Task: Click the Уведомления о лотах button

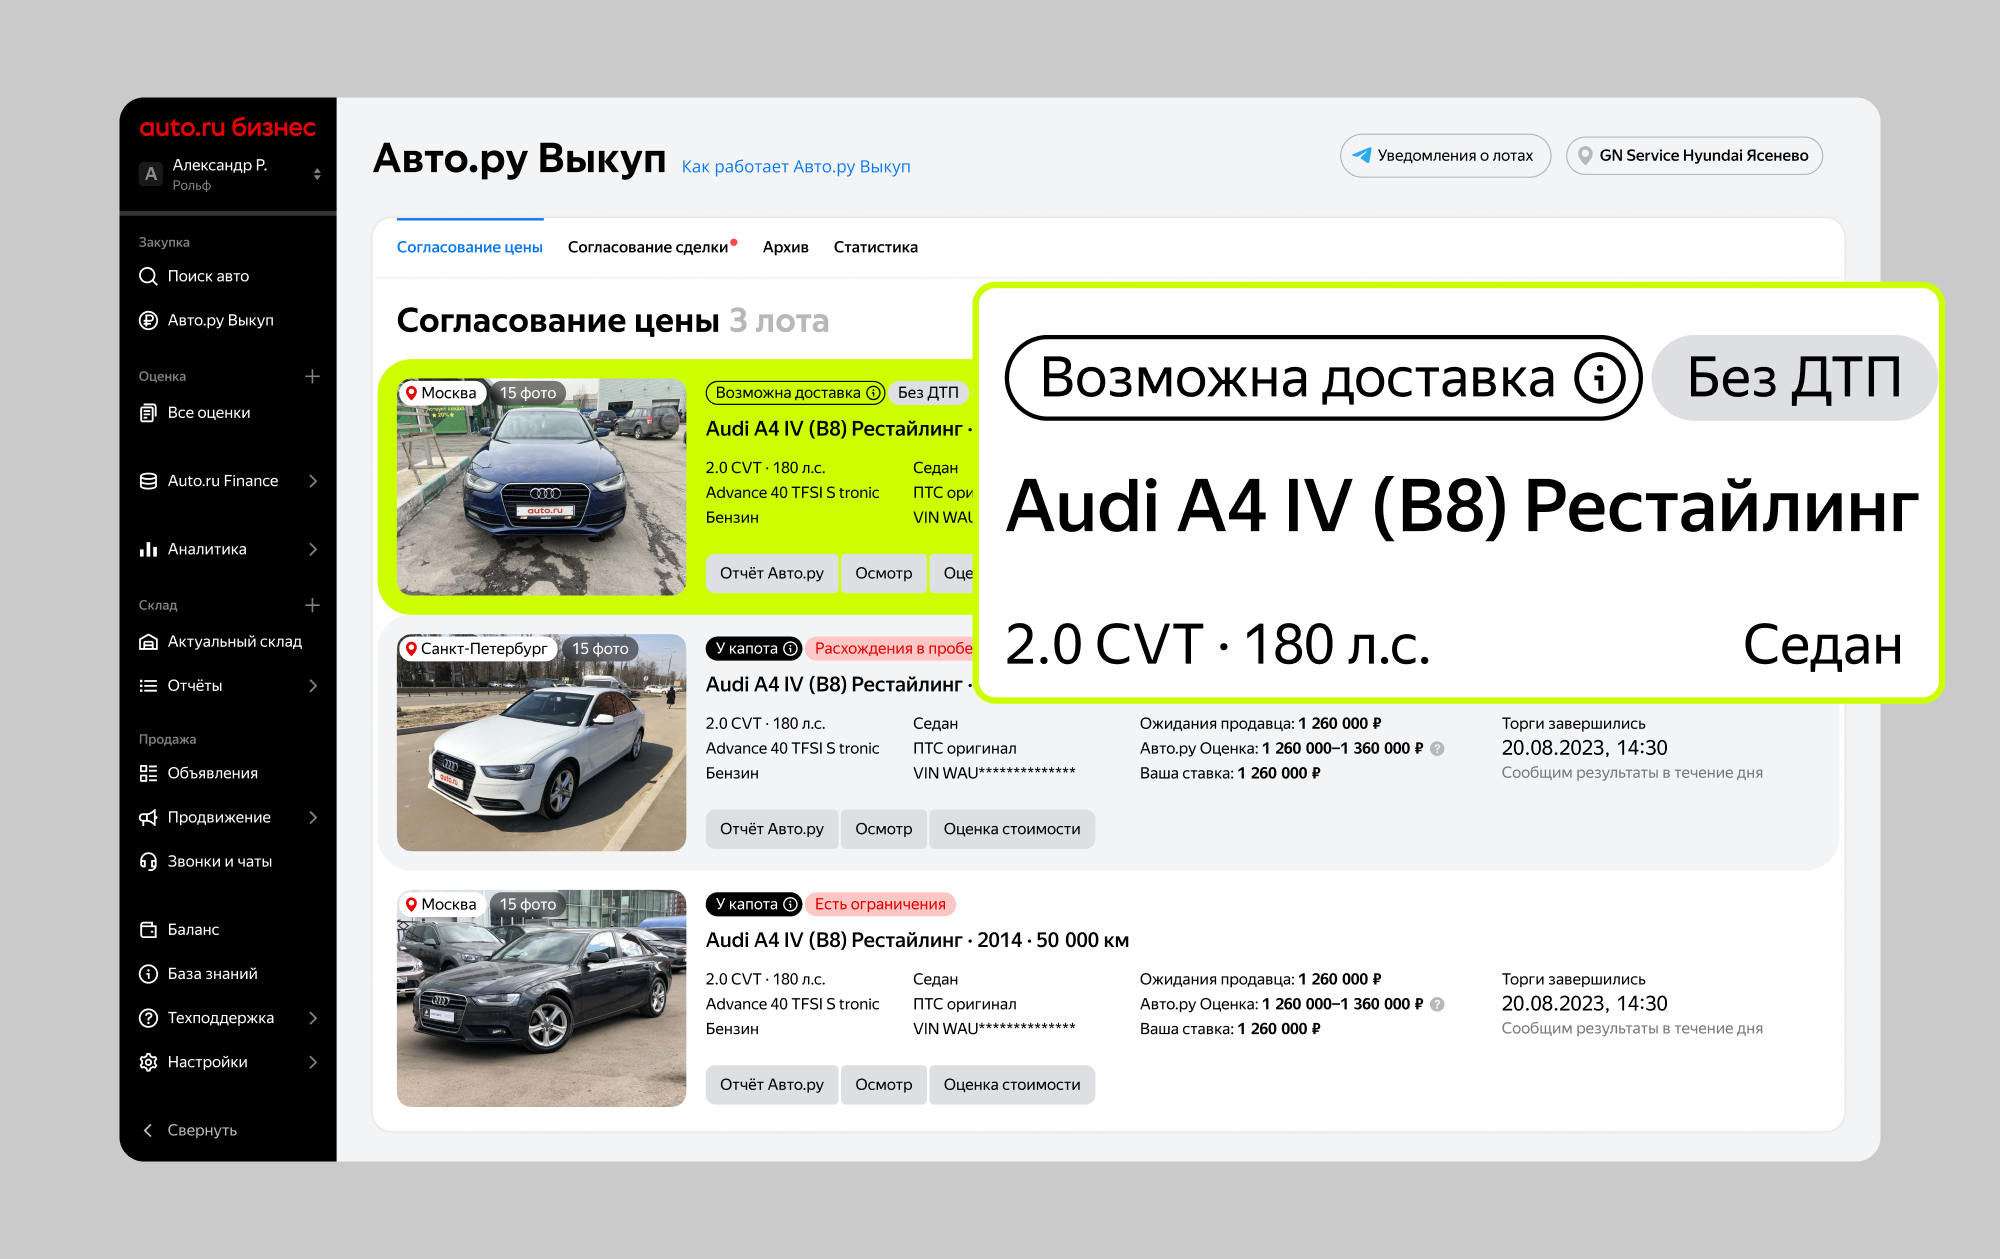Action: (1445, 156)
